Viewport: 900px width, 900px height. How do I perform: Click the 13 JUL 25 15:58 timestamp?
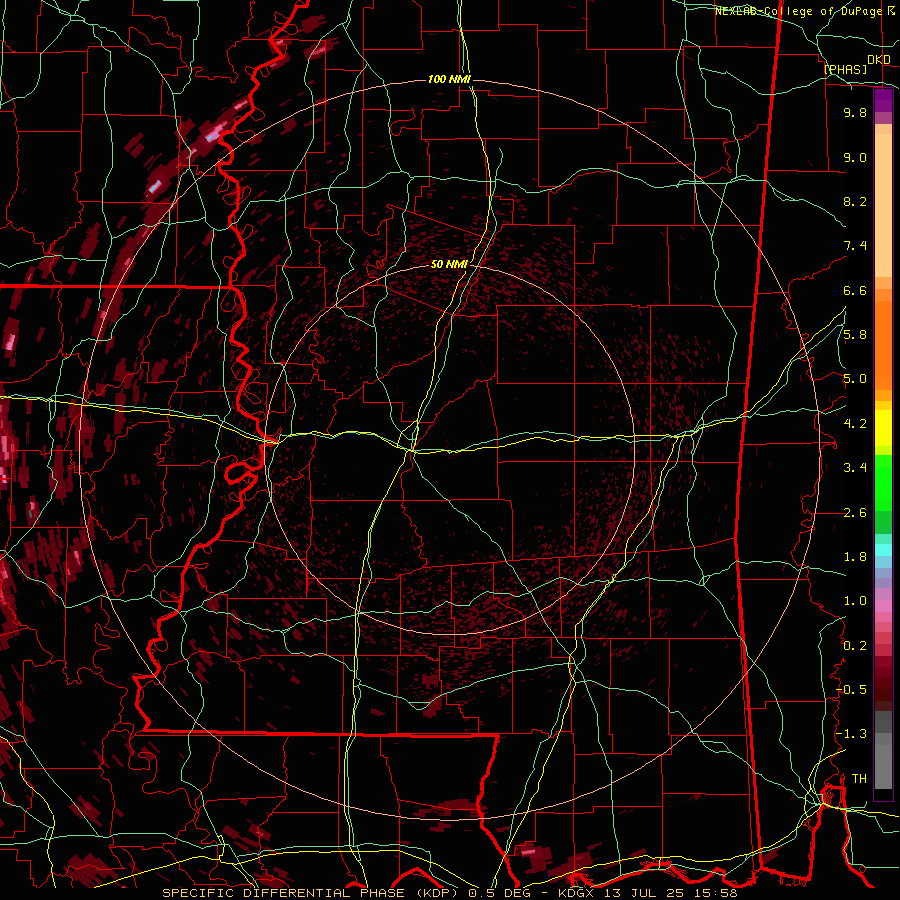point(669,893)
